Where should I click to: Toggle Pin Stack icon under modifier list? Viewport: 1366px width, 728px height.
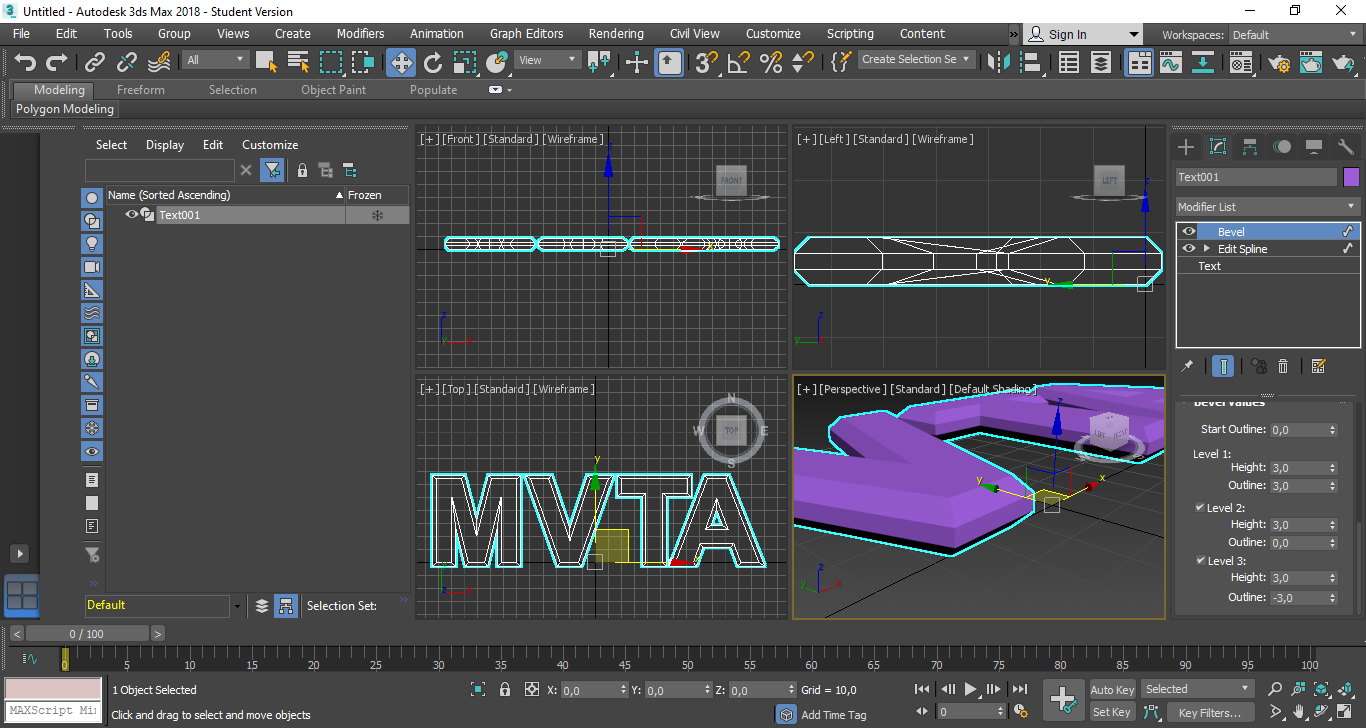coord(1187,366)
